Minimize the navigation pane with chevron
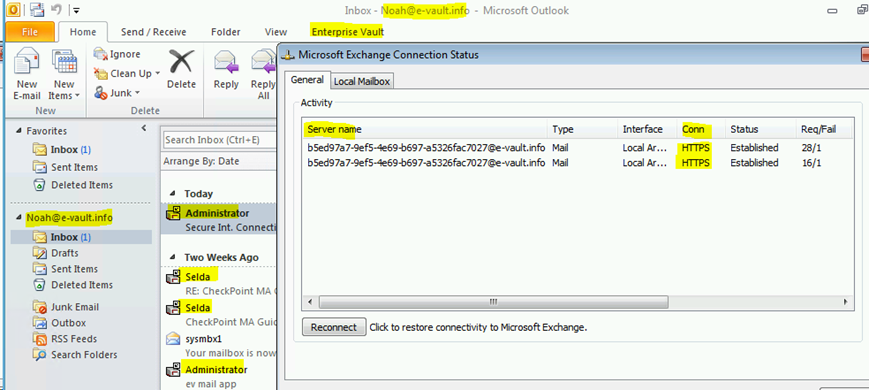 tap(144, 129)
